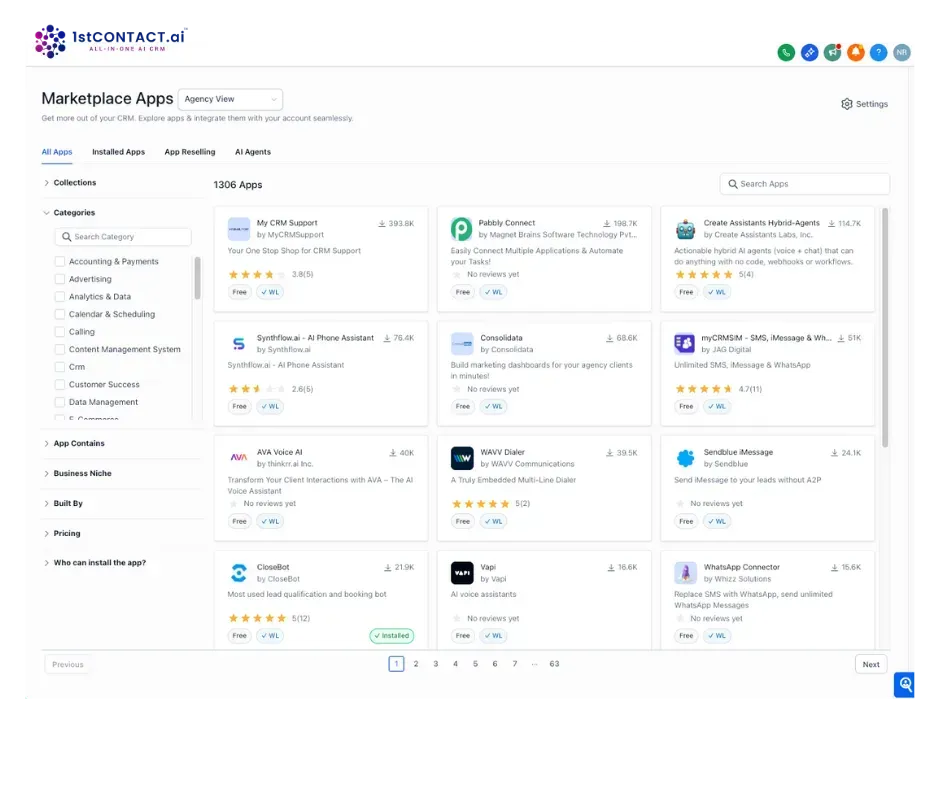
Task: Check the Accounting & Payments category
Action: coord(59,261)
